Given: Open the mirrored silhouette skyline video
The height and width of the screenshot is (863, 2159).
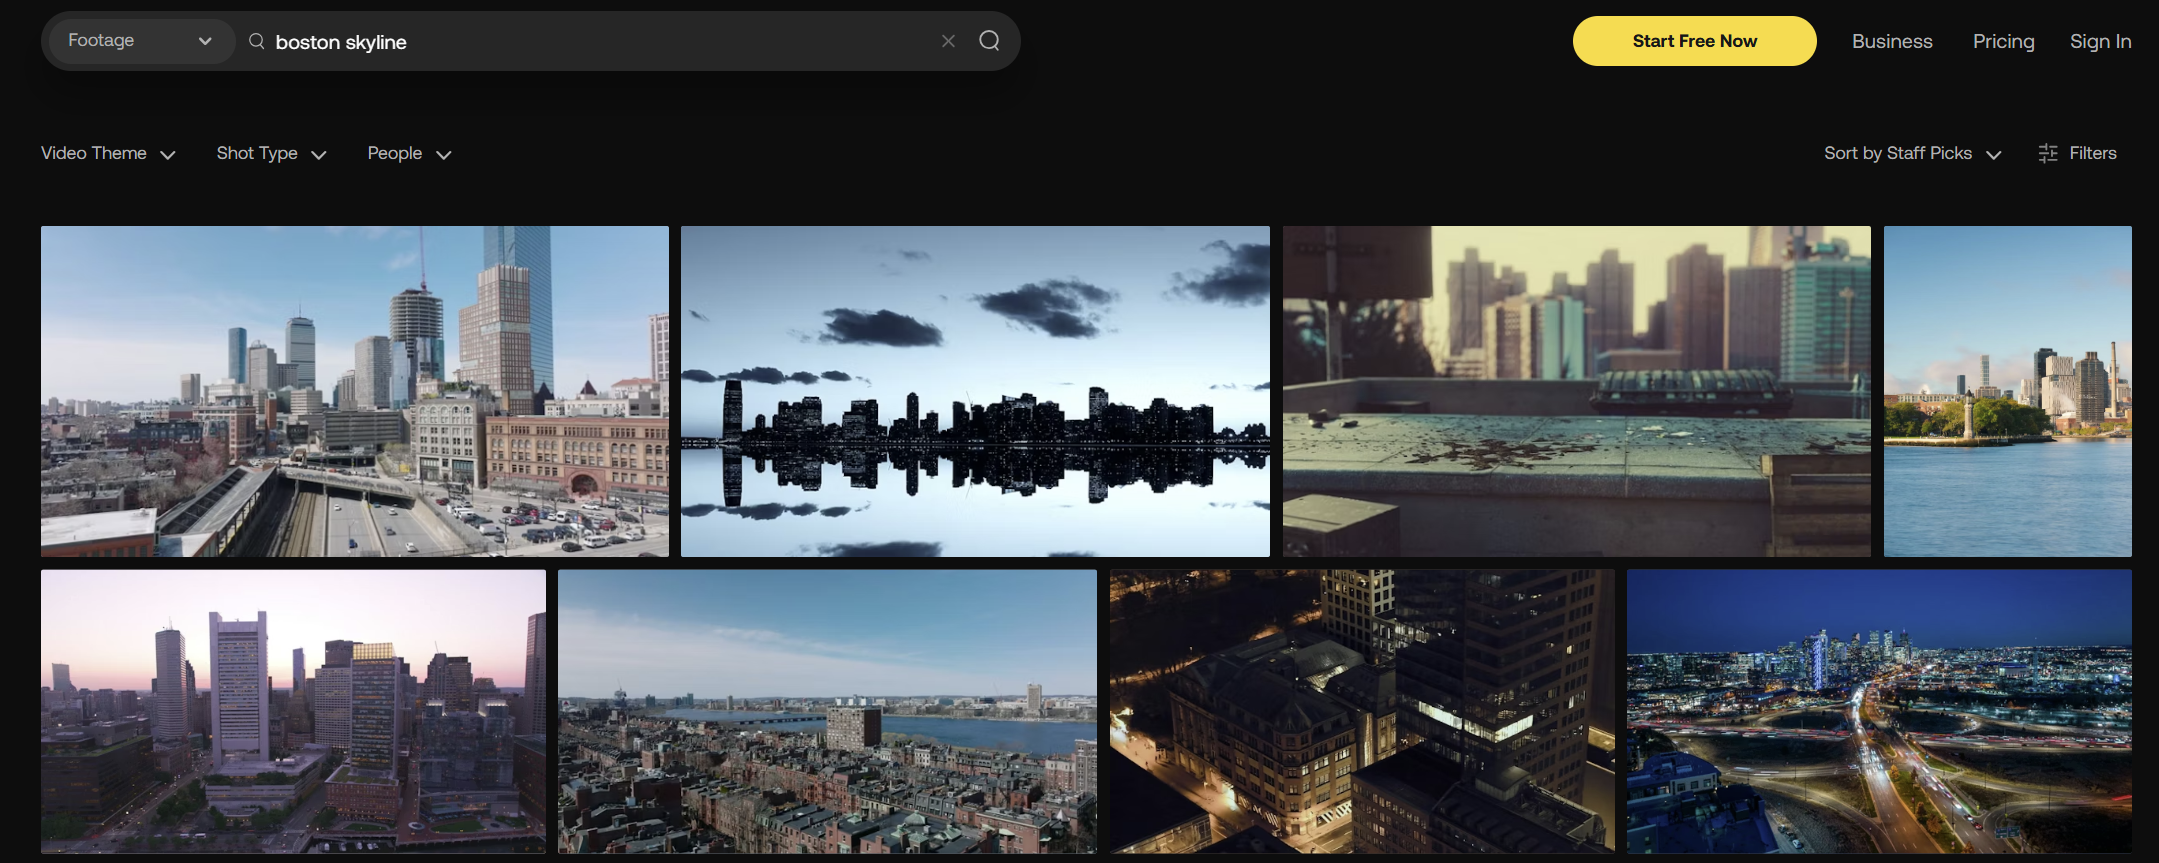Looking at the screenshot, I should point(975,391).
